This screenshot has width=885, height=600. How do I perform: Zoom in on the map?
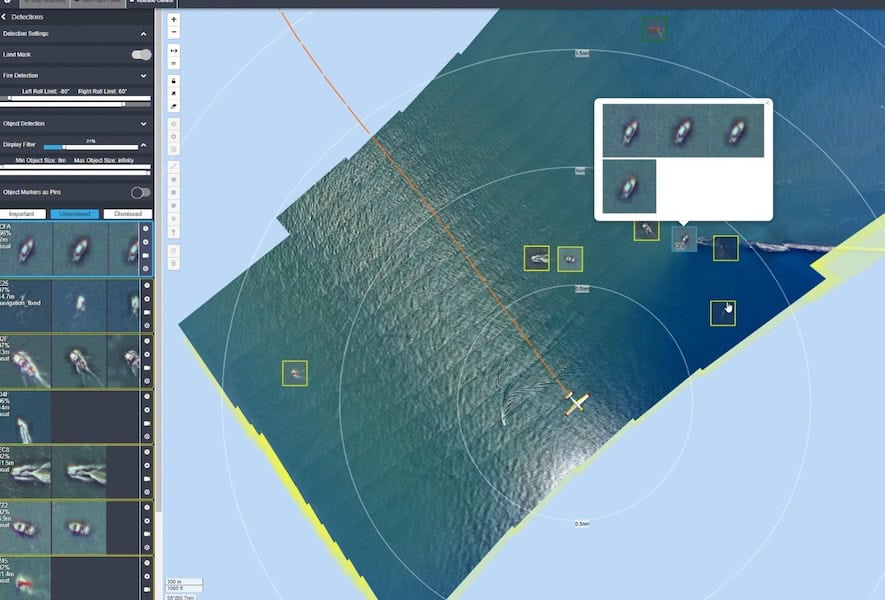pos(173,19)
